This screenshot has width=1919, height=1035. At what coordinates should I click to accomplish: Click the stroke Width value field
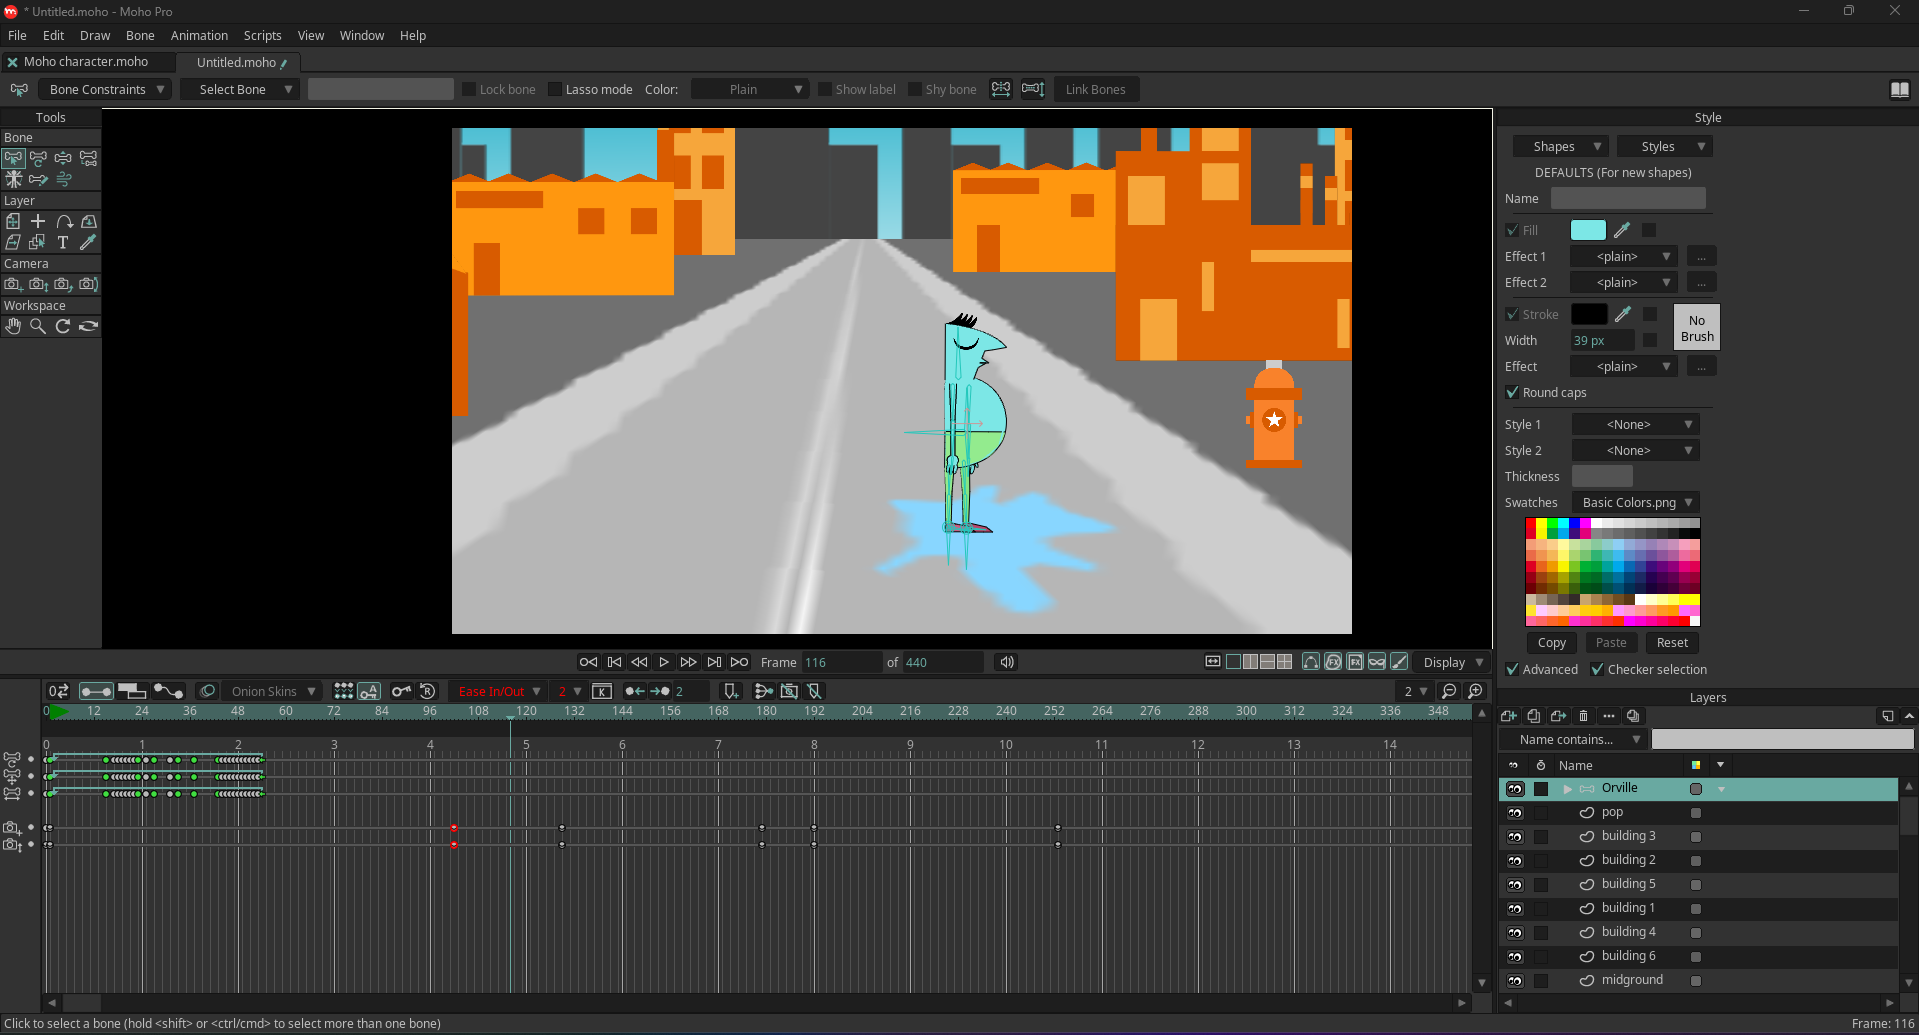1602,340
